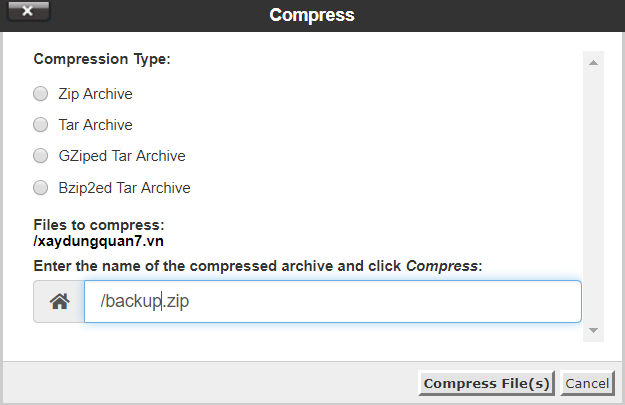This screenshot has width=625, height=405.
Task: Close the Compress dialog with the X button
Action: 28,11
